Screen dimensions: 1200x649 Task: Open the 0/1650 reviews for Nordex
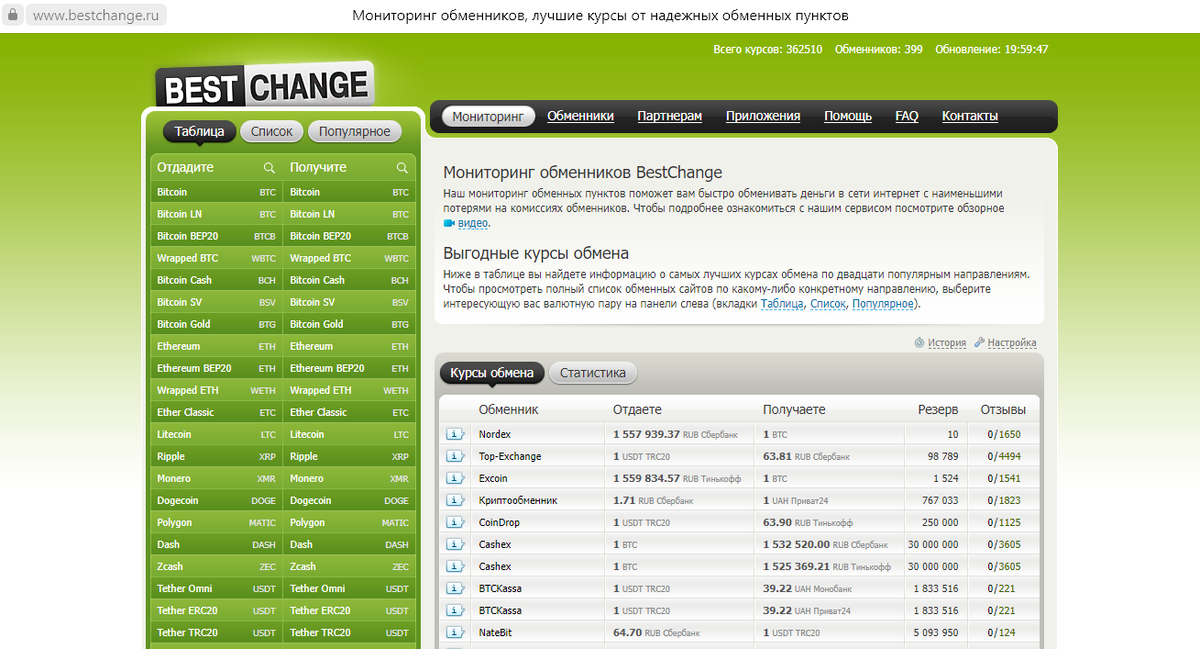coord(1003,434)
